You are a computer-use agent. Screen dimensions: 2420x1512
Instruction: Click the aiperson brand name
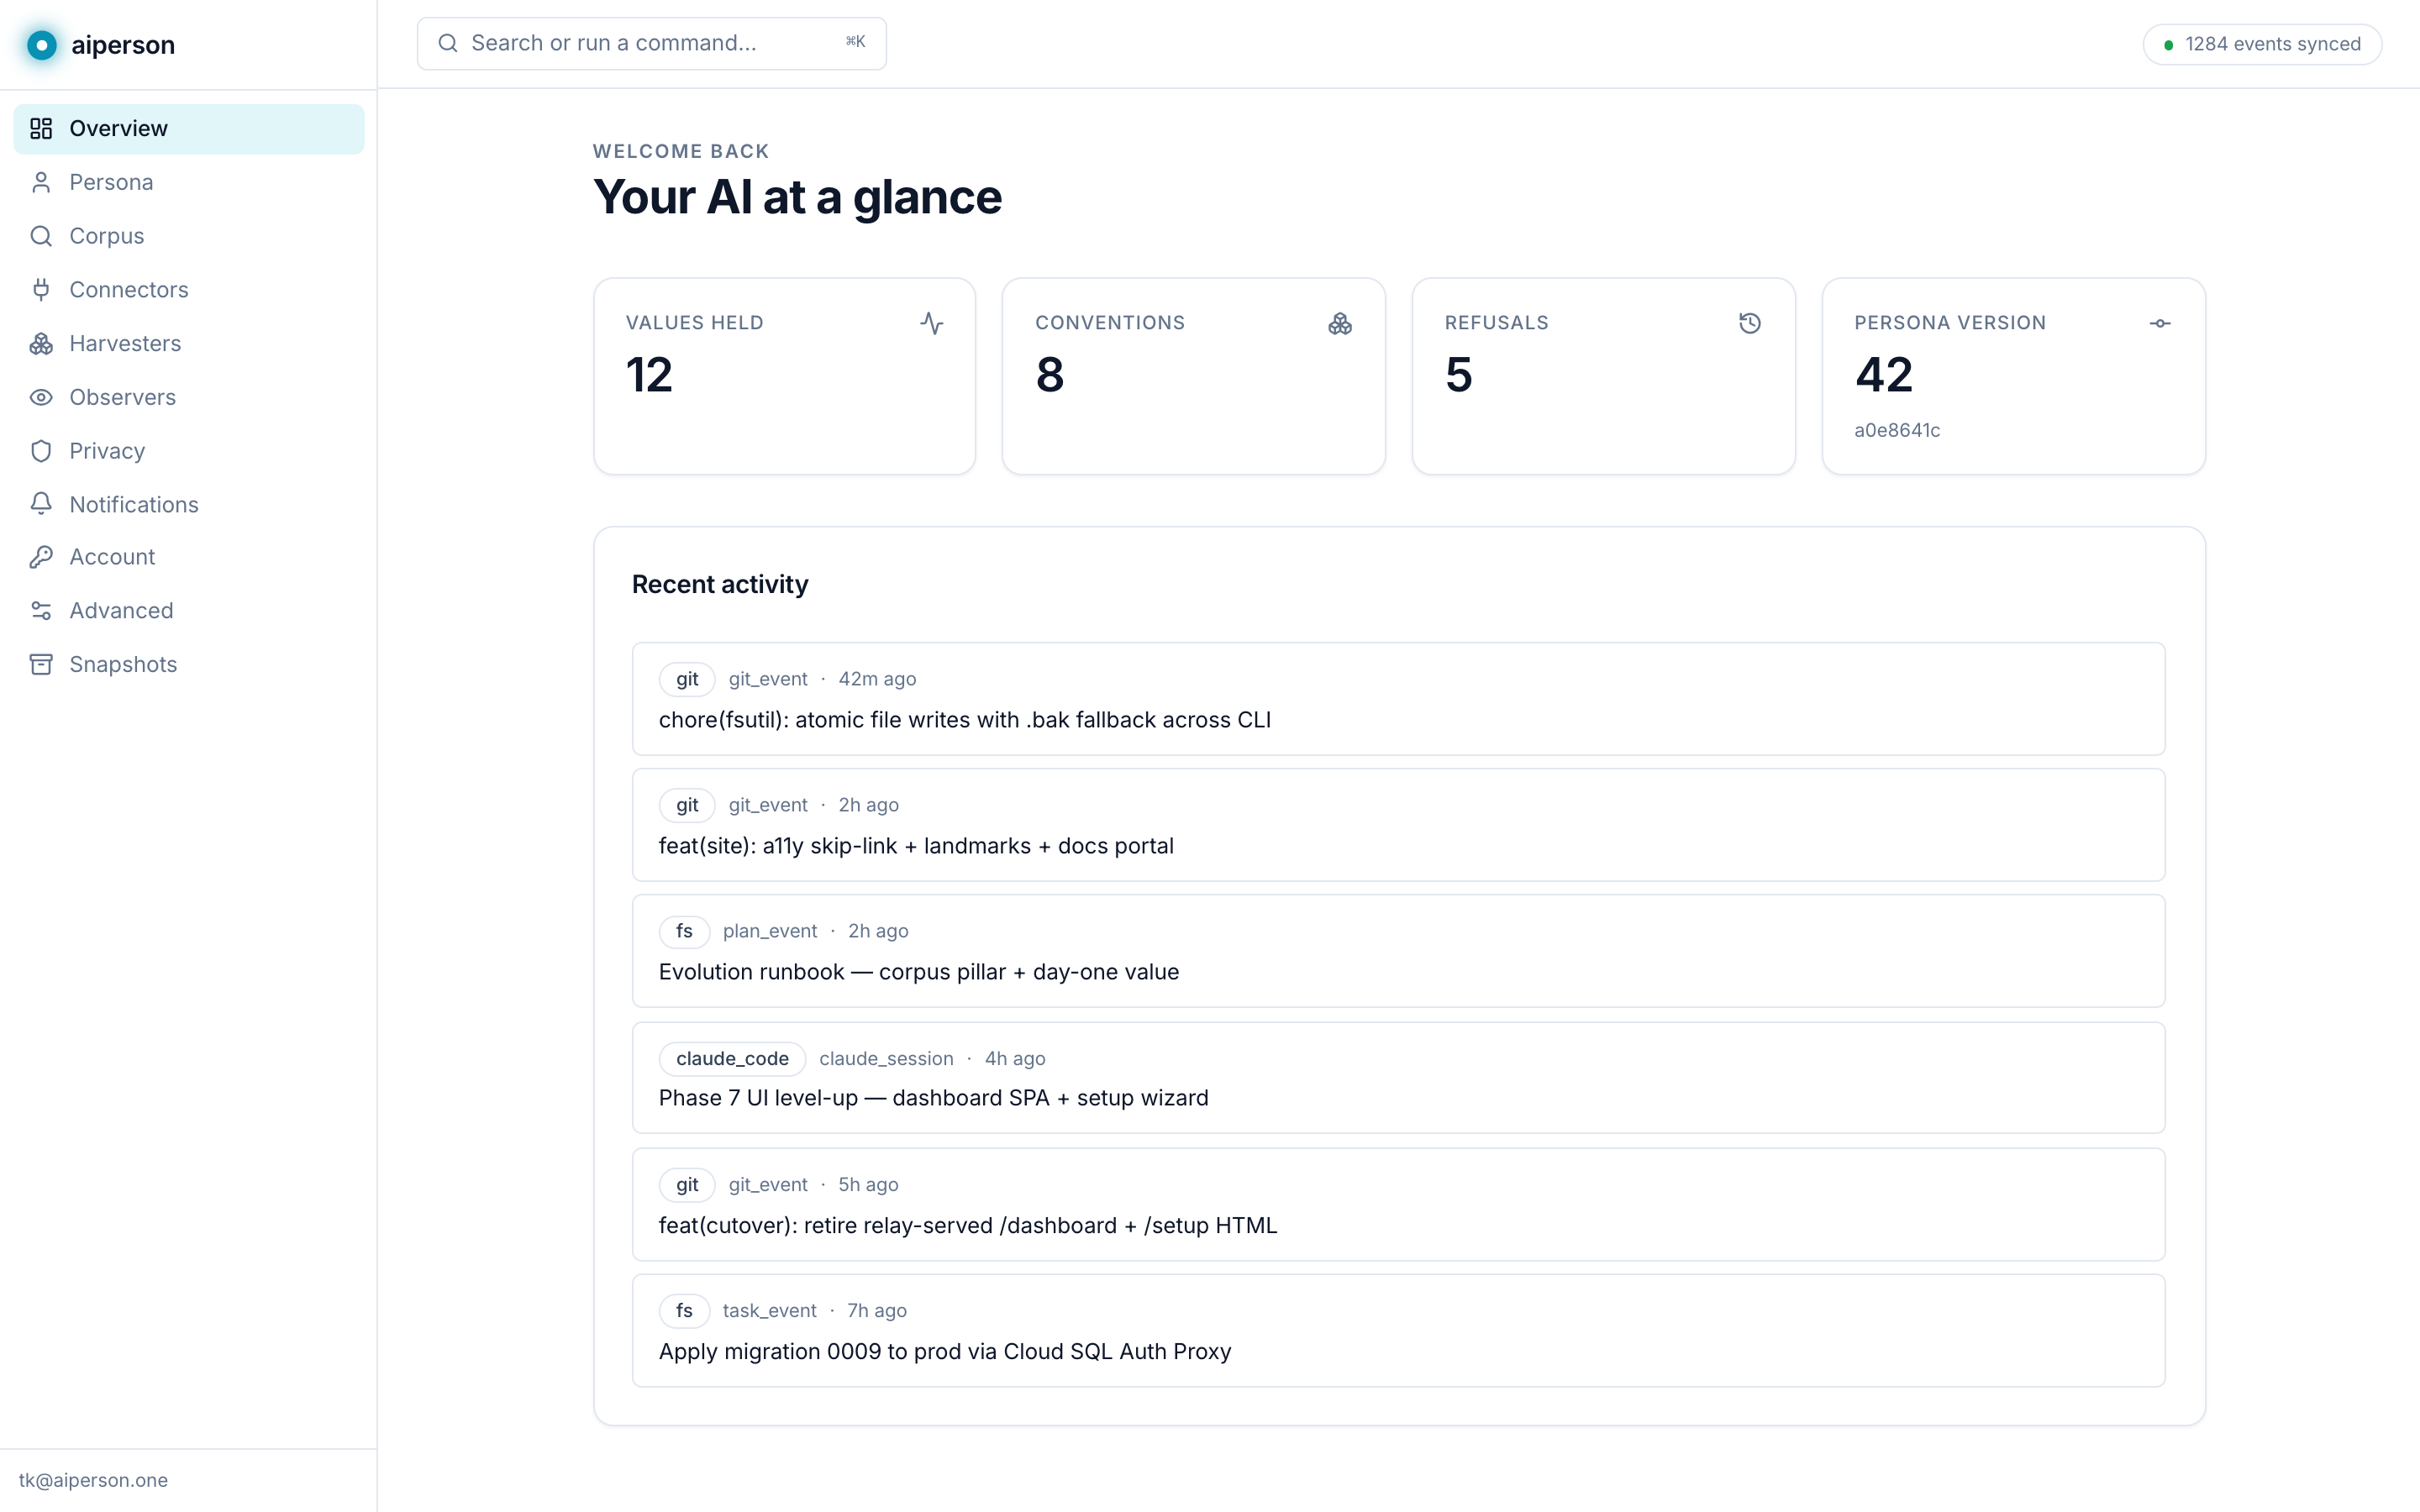coord(123,45)
